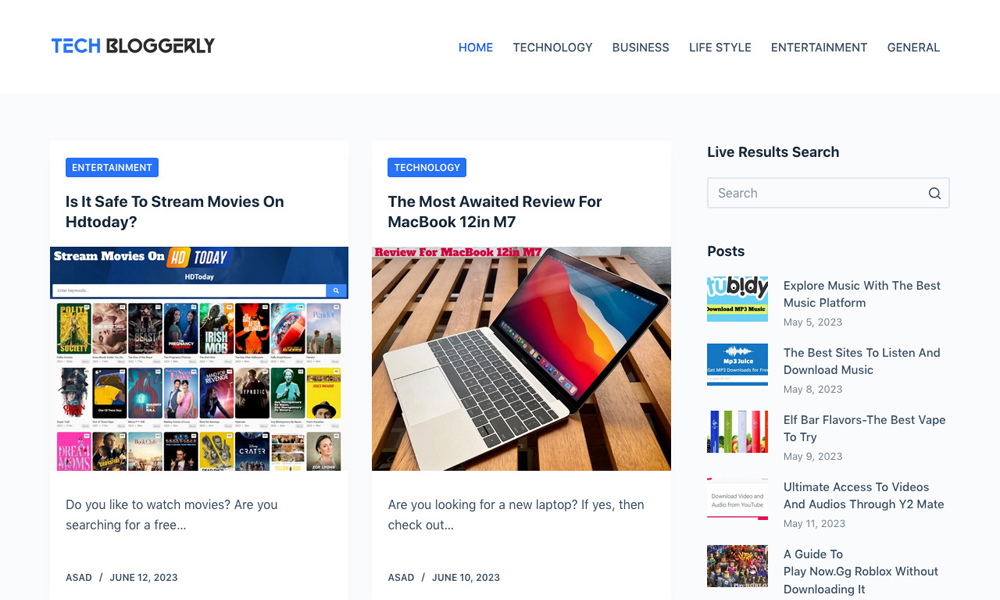Open the Elf Bar flavors thumbnail
This screenshot has width=1000, height=600.
[737, 432]
